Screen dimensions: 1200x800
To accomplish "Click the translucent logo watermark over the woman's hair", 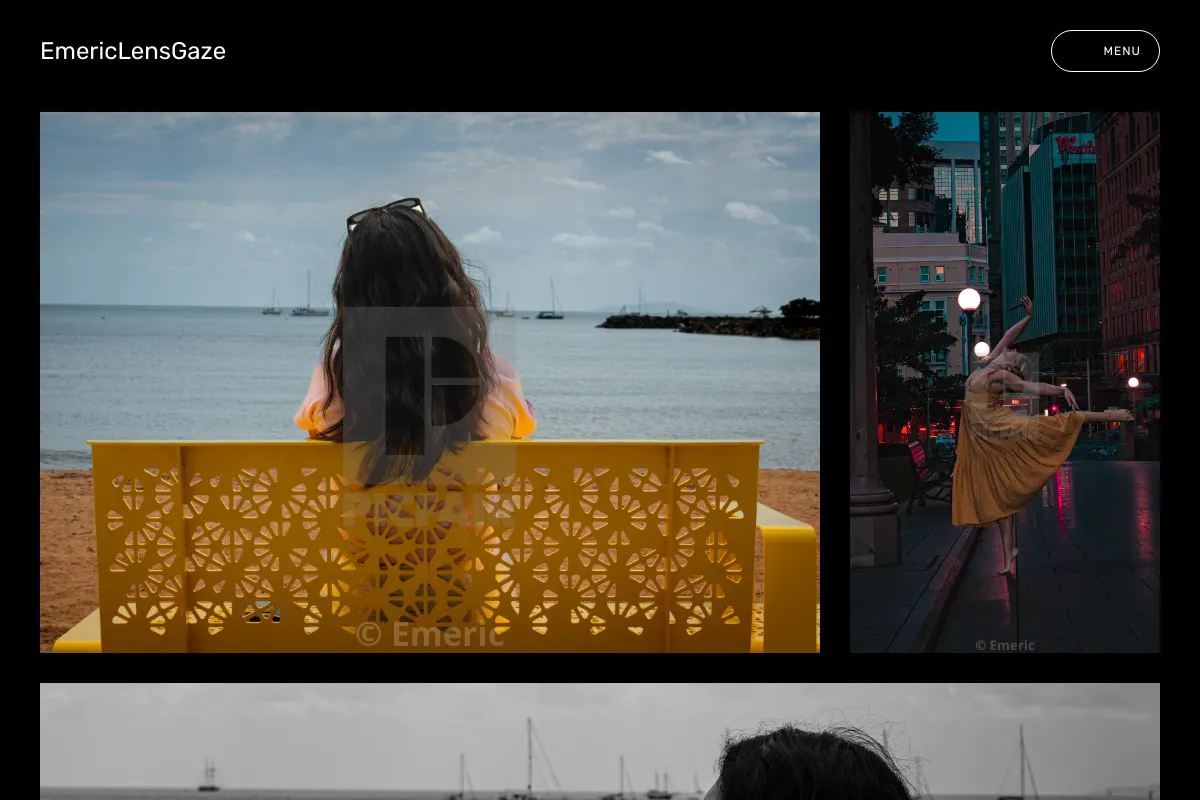I will [x=429, y=416].
